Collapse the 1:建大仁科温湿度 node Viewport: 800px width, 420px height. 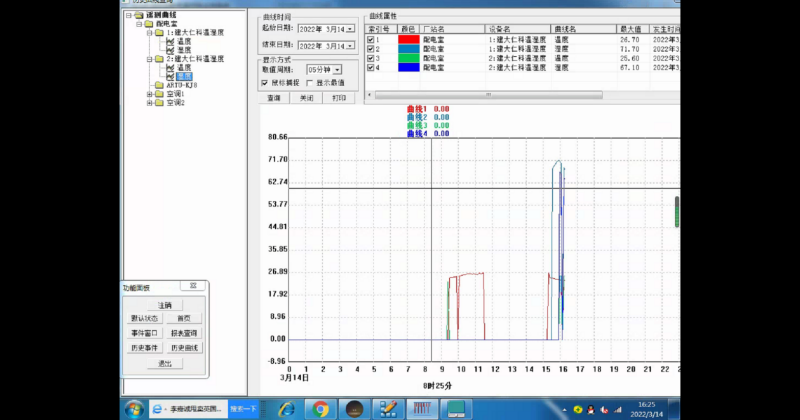click(x=149, y=33)
